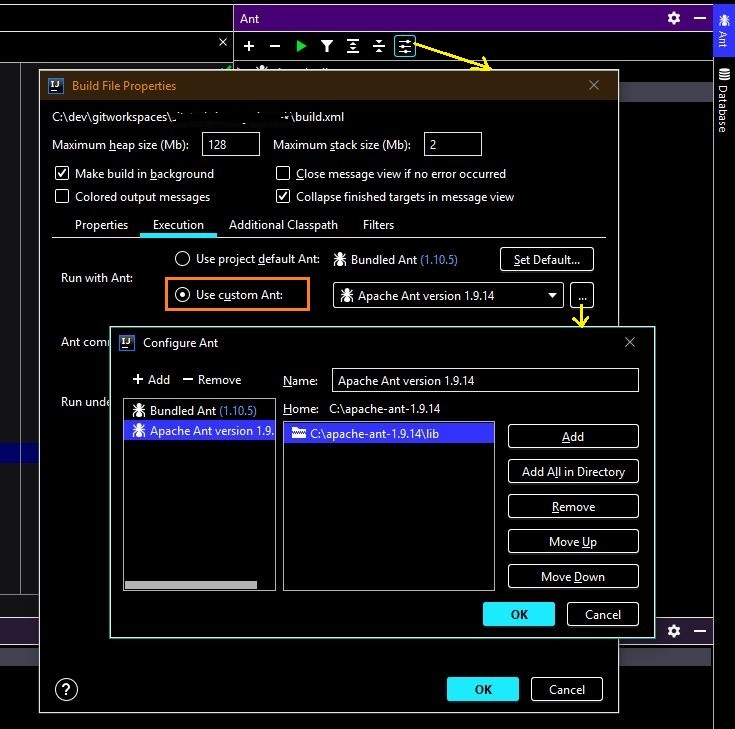735x729 pixels.
Task: Click the Home path C:\apache-ant-1.9.14 text
Action: tap(384, 409)
